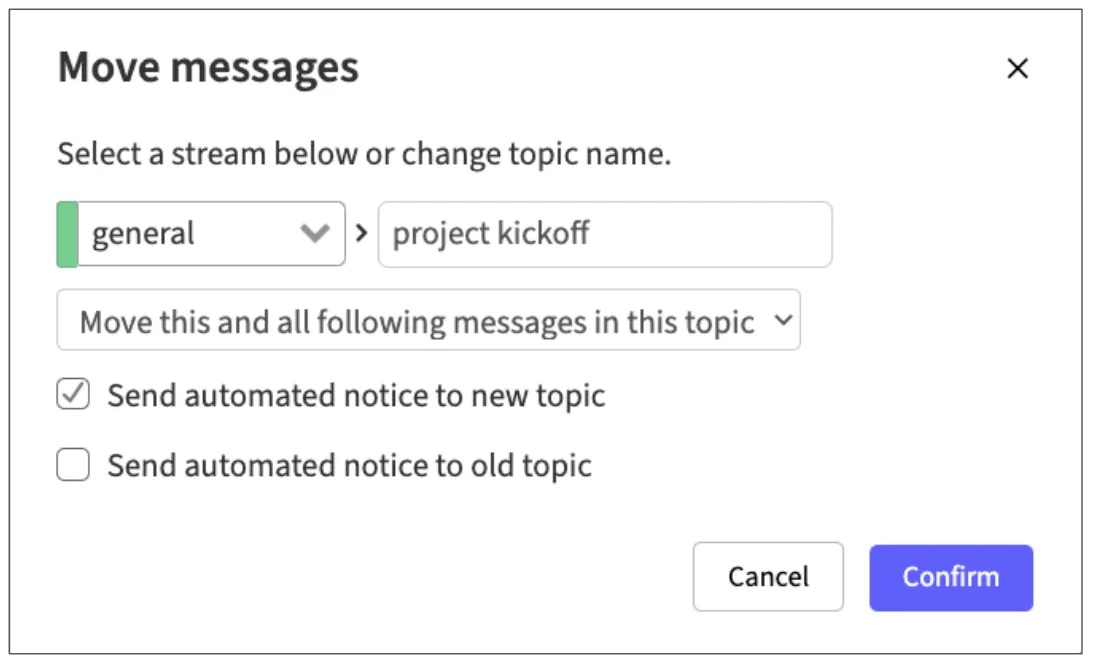Click the 'Send automated notice to new topic' label
The height and width of the screenshot is (666, 1097).
[x=356, y=396]
